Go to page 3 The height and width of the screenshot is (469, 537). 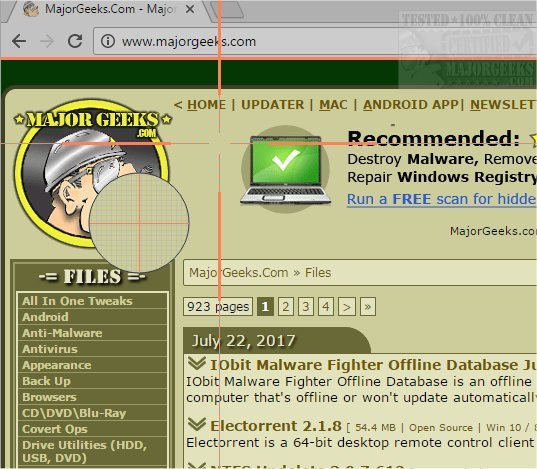[x=306, y=307]
